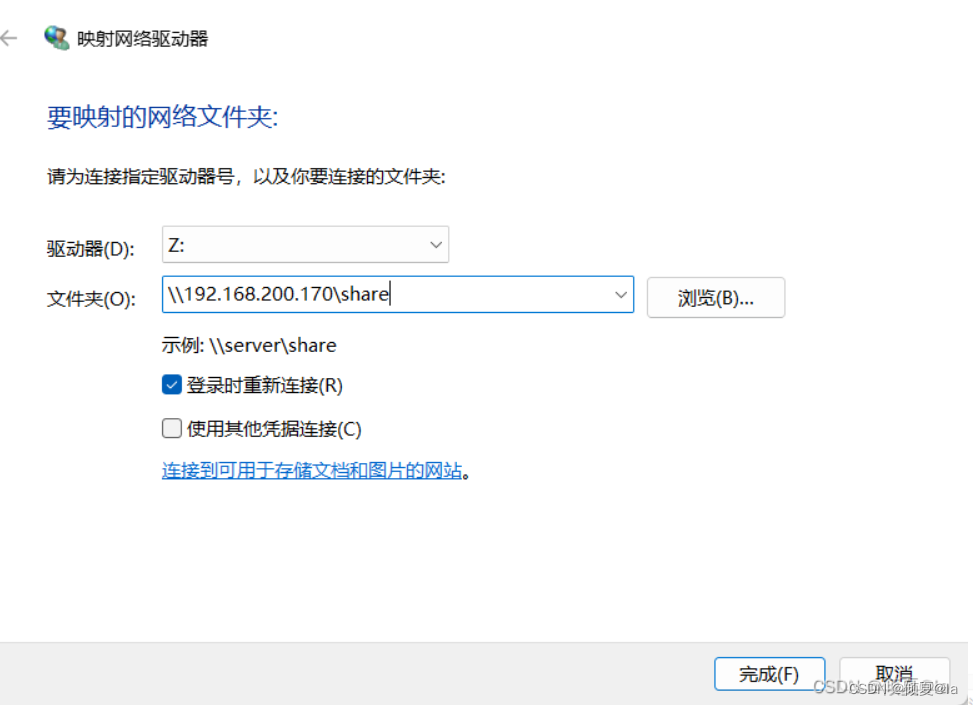Click the 完成(F) finish button
Screen dimensions: 973x705
click(x=769, y=674)
